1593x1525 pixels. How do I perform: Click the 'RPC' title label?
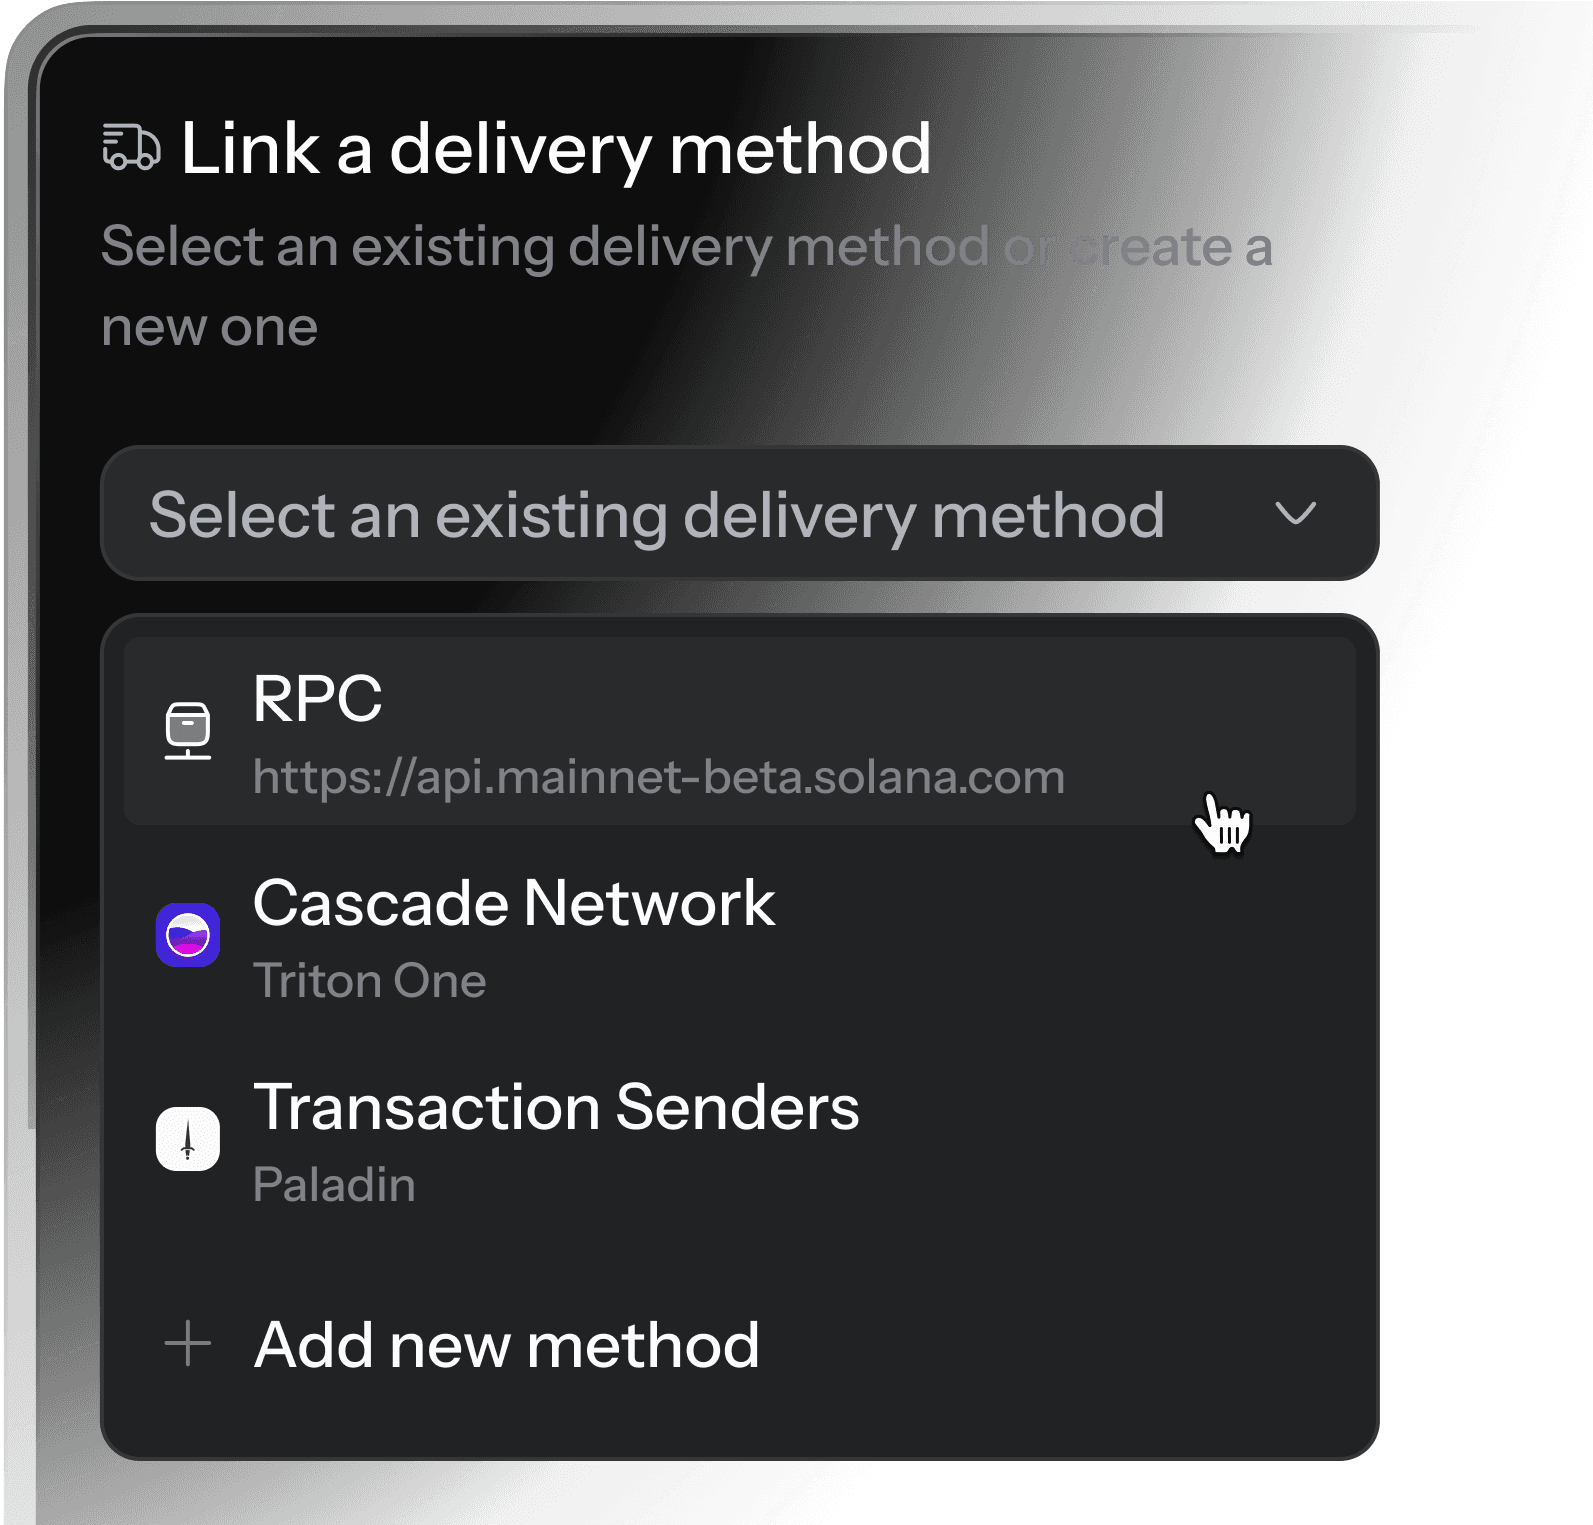tap(317, 698)
